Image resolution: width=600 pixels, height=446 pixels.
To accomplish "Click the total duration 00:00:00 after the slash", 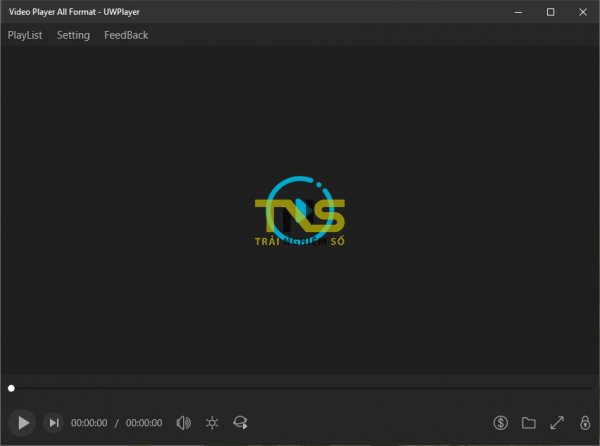I will click(x=144, y=423).
